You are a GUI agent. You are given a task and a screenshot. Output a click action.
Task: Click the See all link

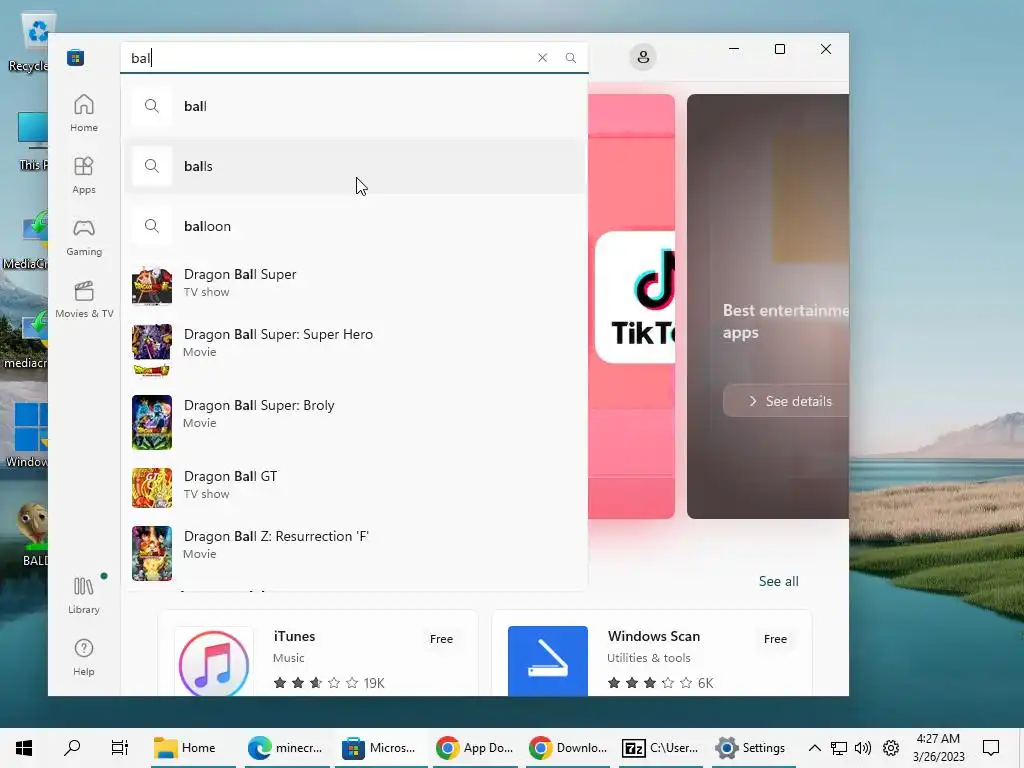coord(778,581)
